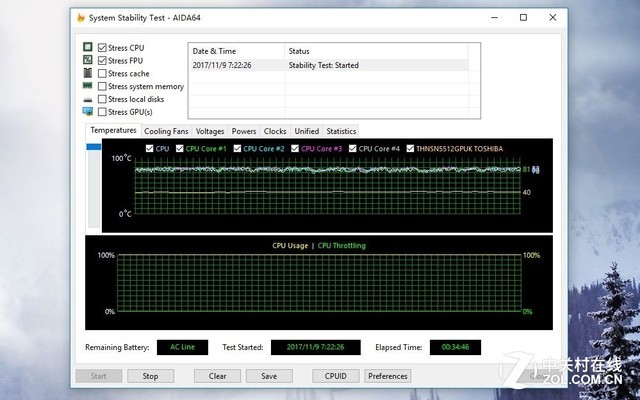Open the CPUID panel button
Viewport: 640px width, 400px height.
tap(335, 376)
